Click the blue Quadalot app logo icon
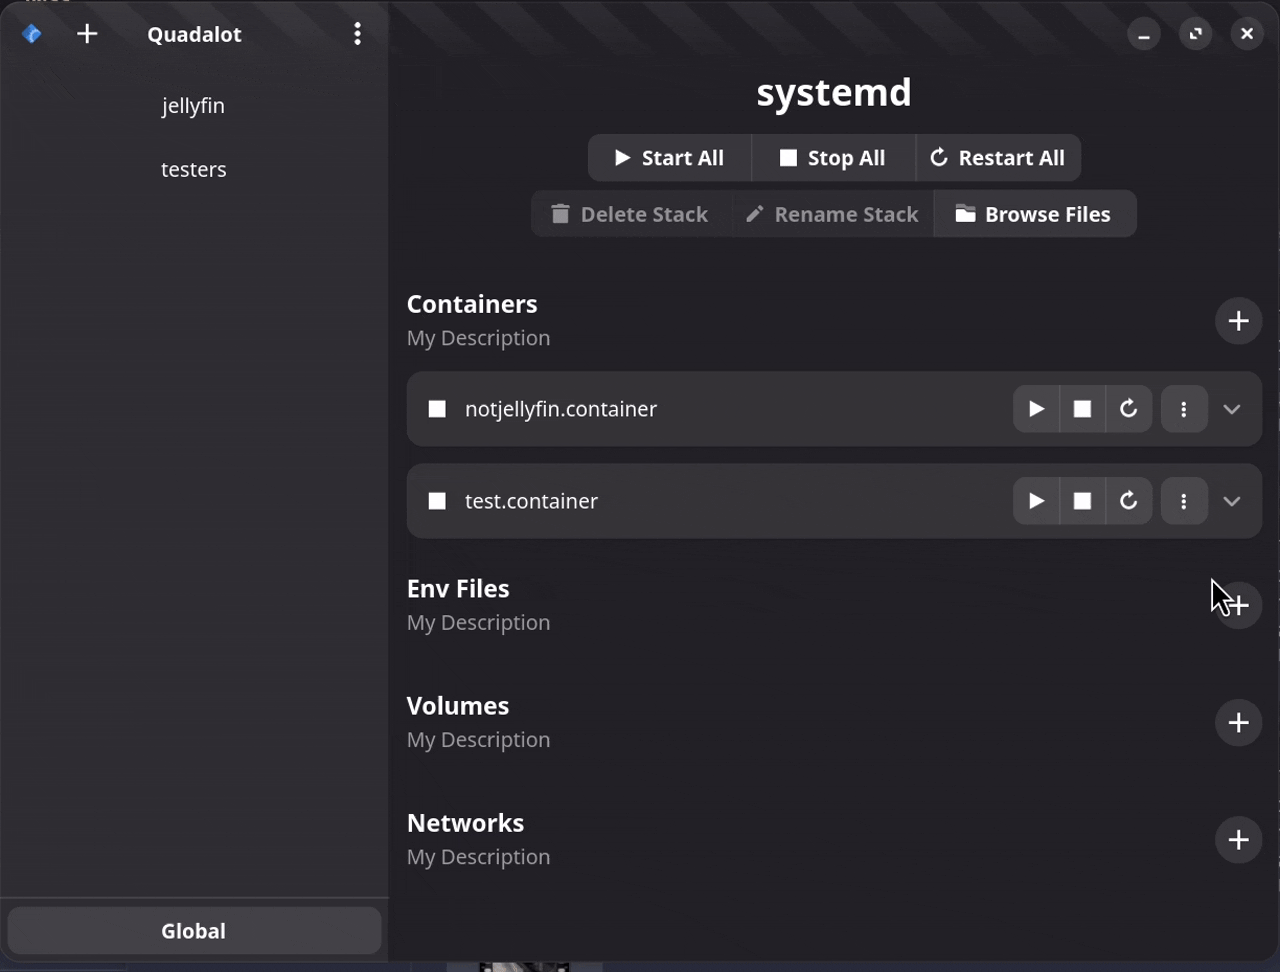 [31, 34]
